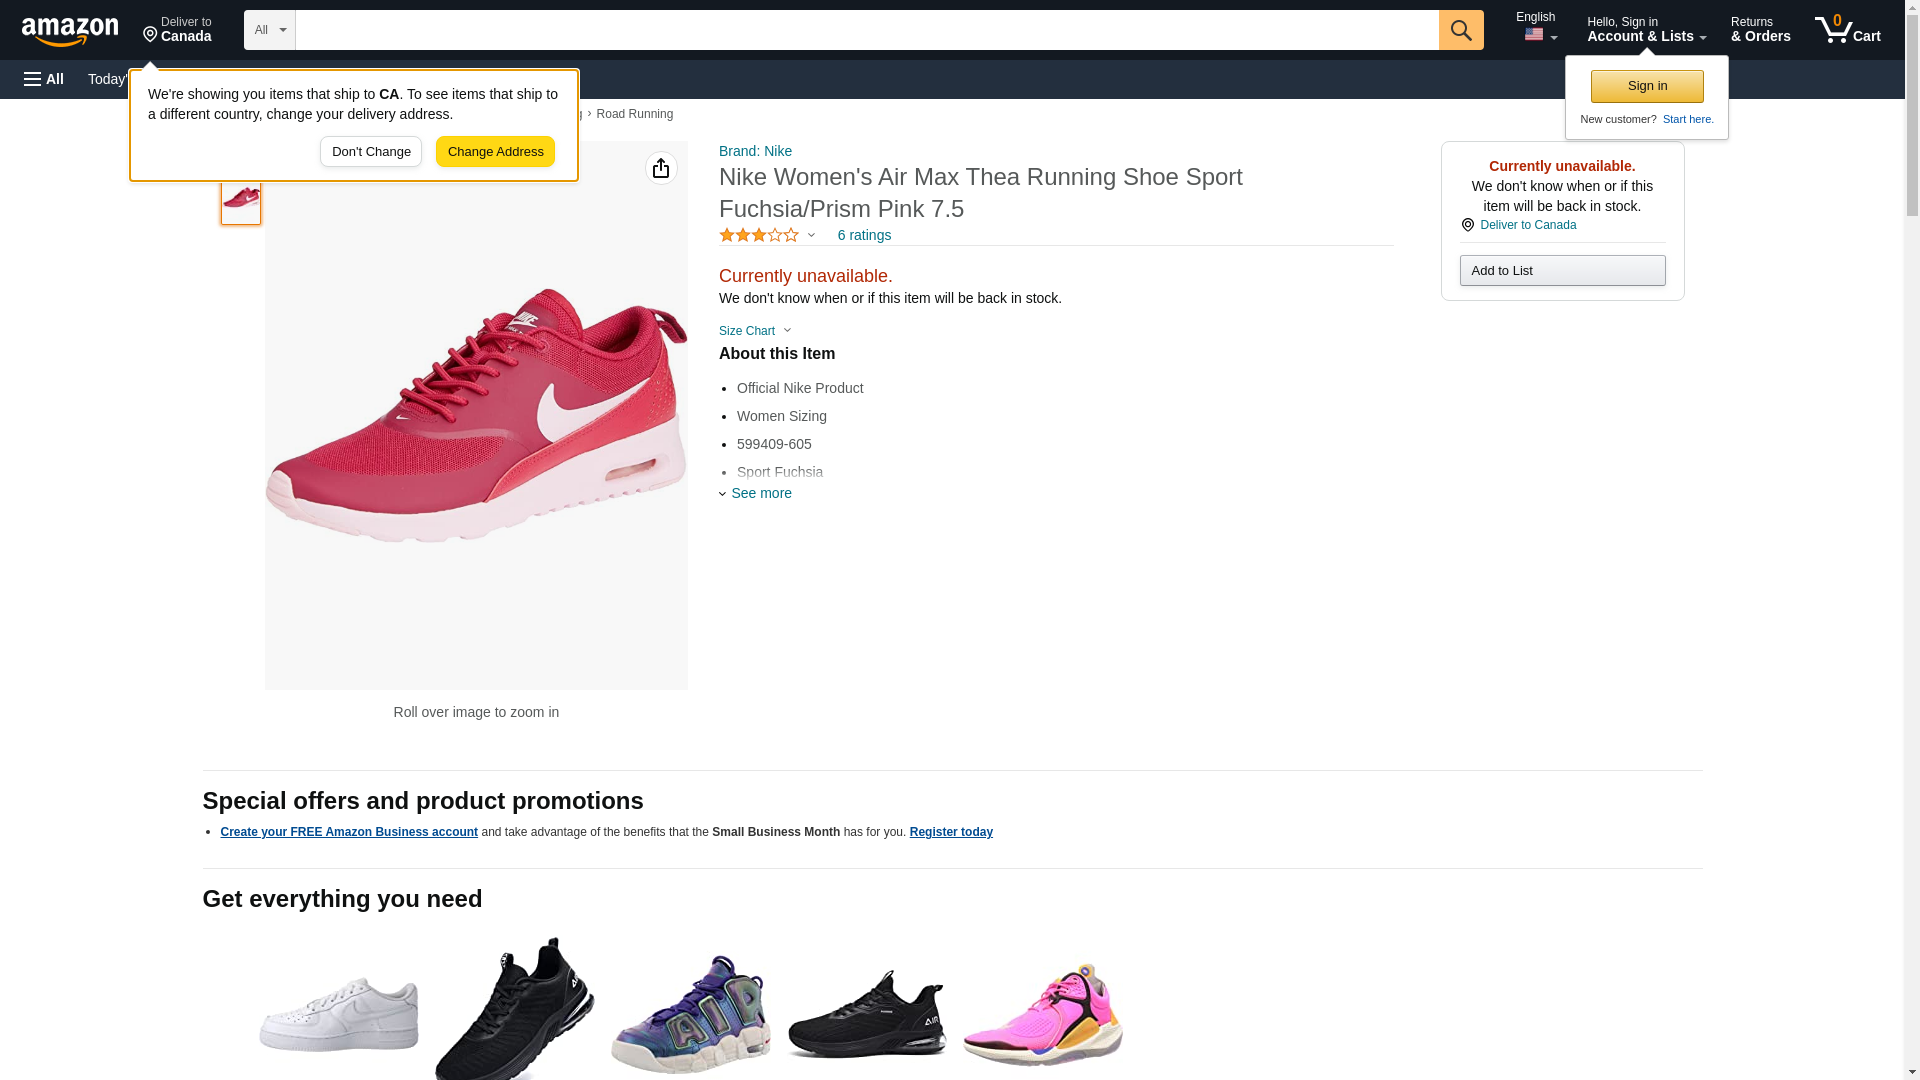Click the Sign in button

click(1646, 86)
